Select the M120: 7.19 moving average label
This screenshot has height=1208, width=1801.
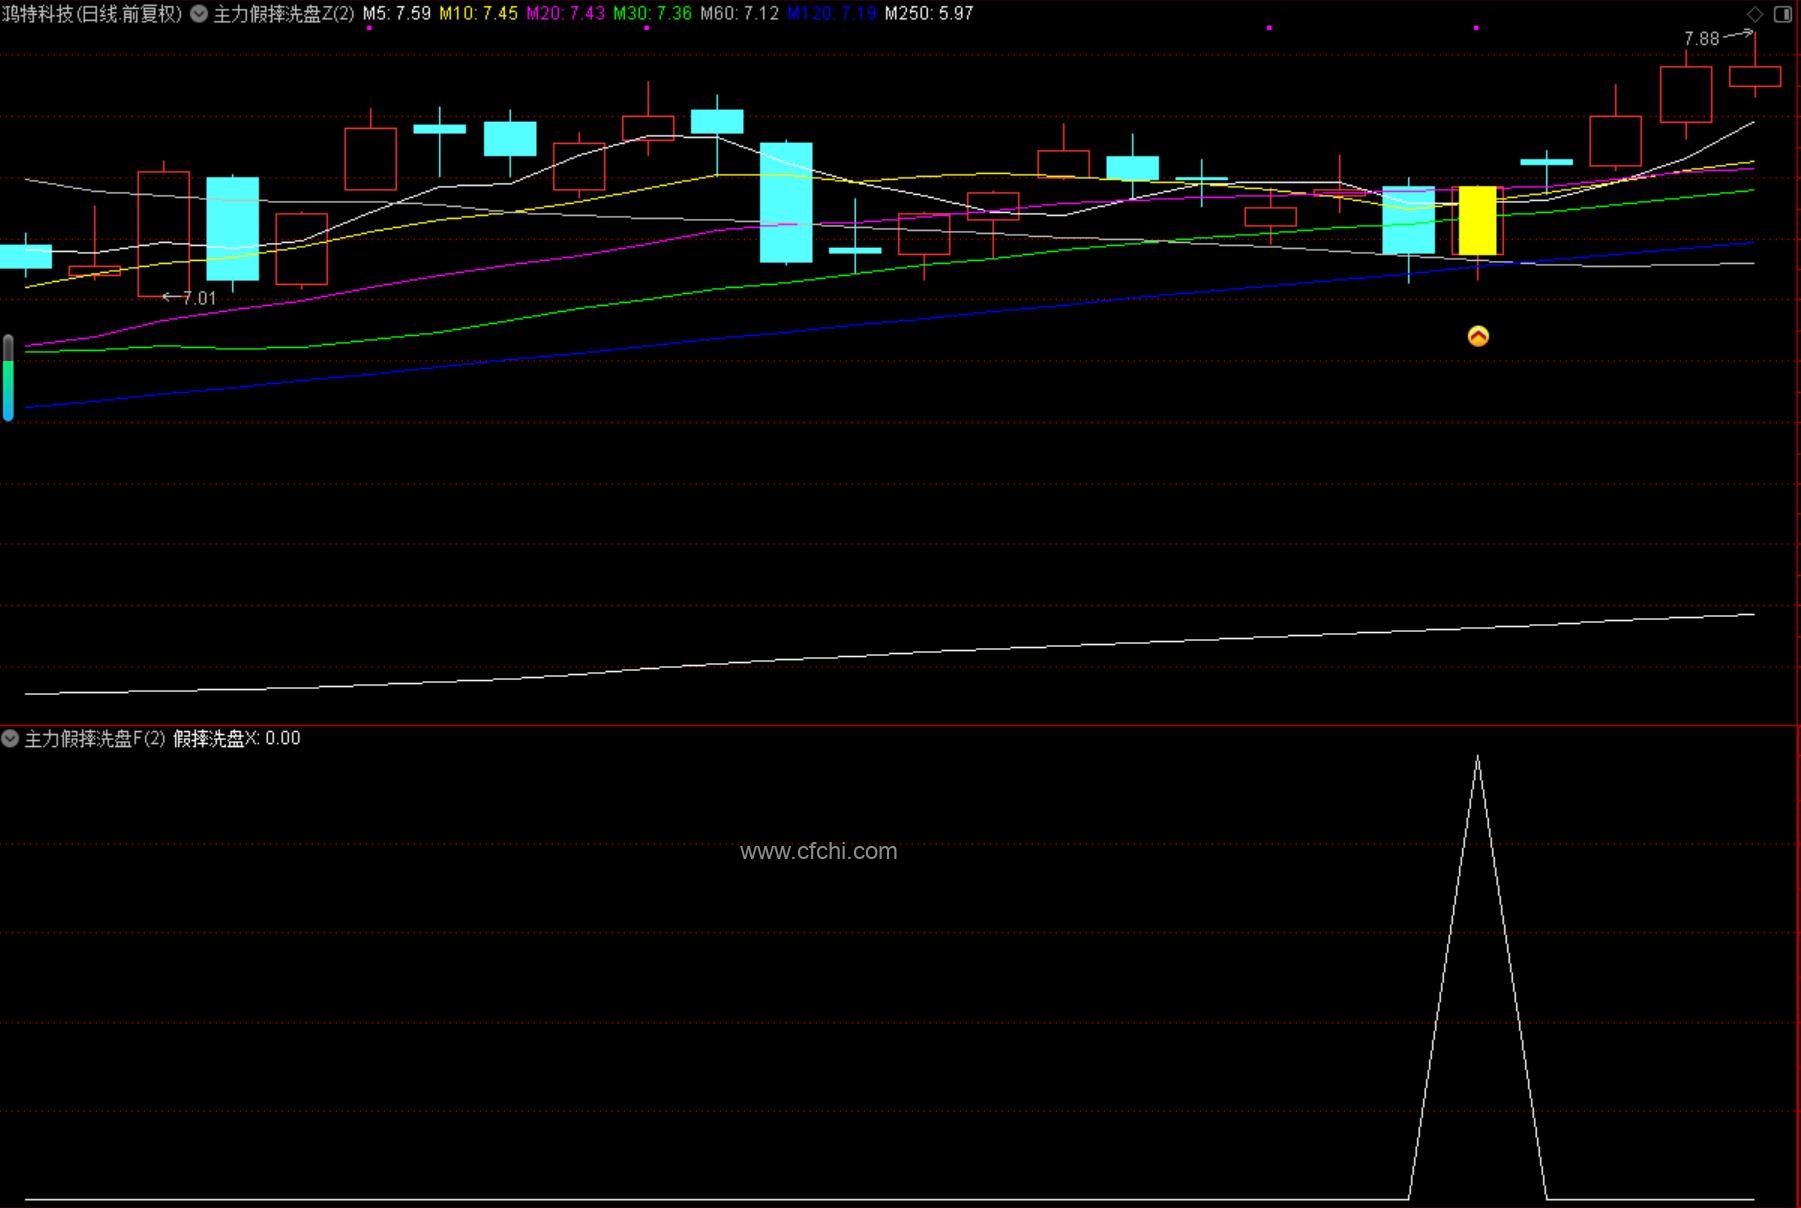(831, 14)
